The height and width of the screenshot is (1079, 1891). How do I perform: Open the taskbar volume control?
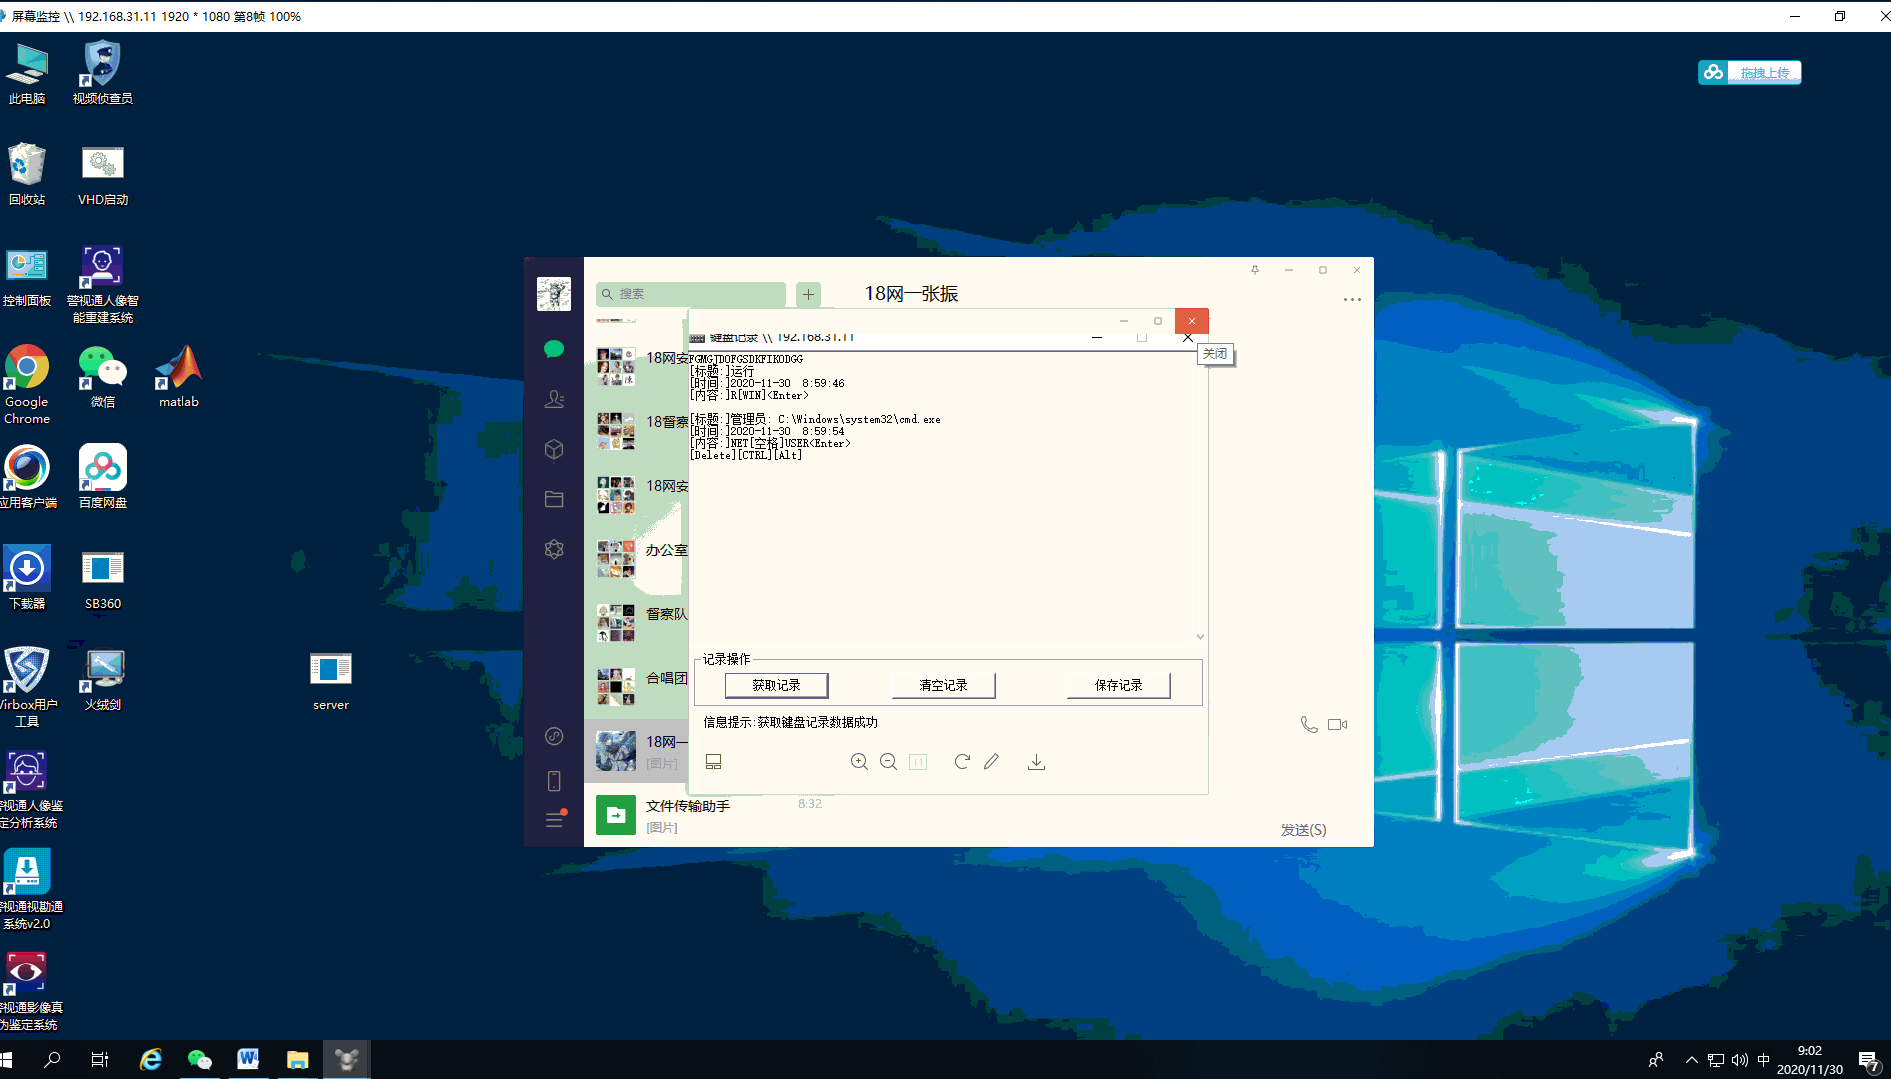[1740, 1060]
